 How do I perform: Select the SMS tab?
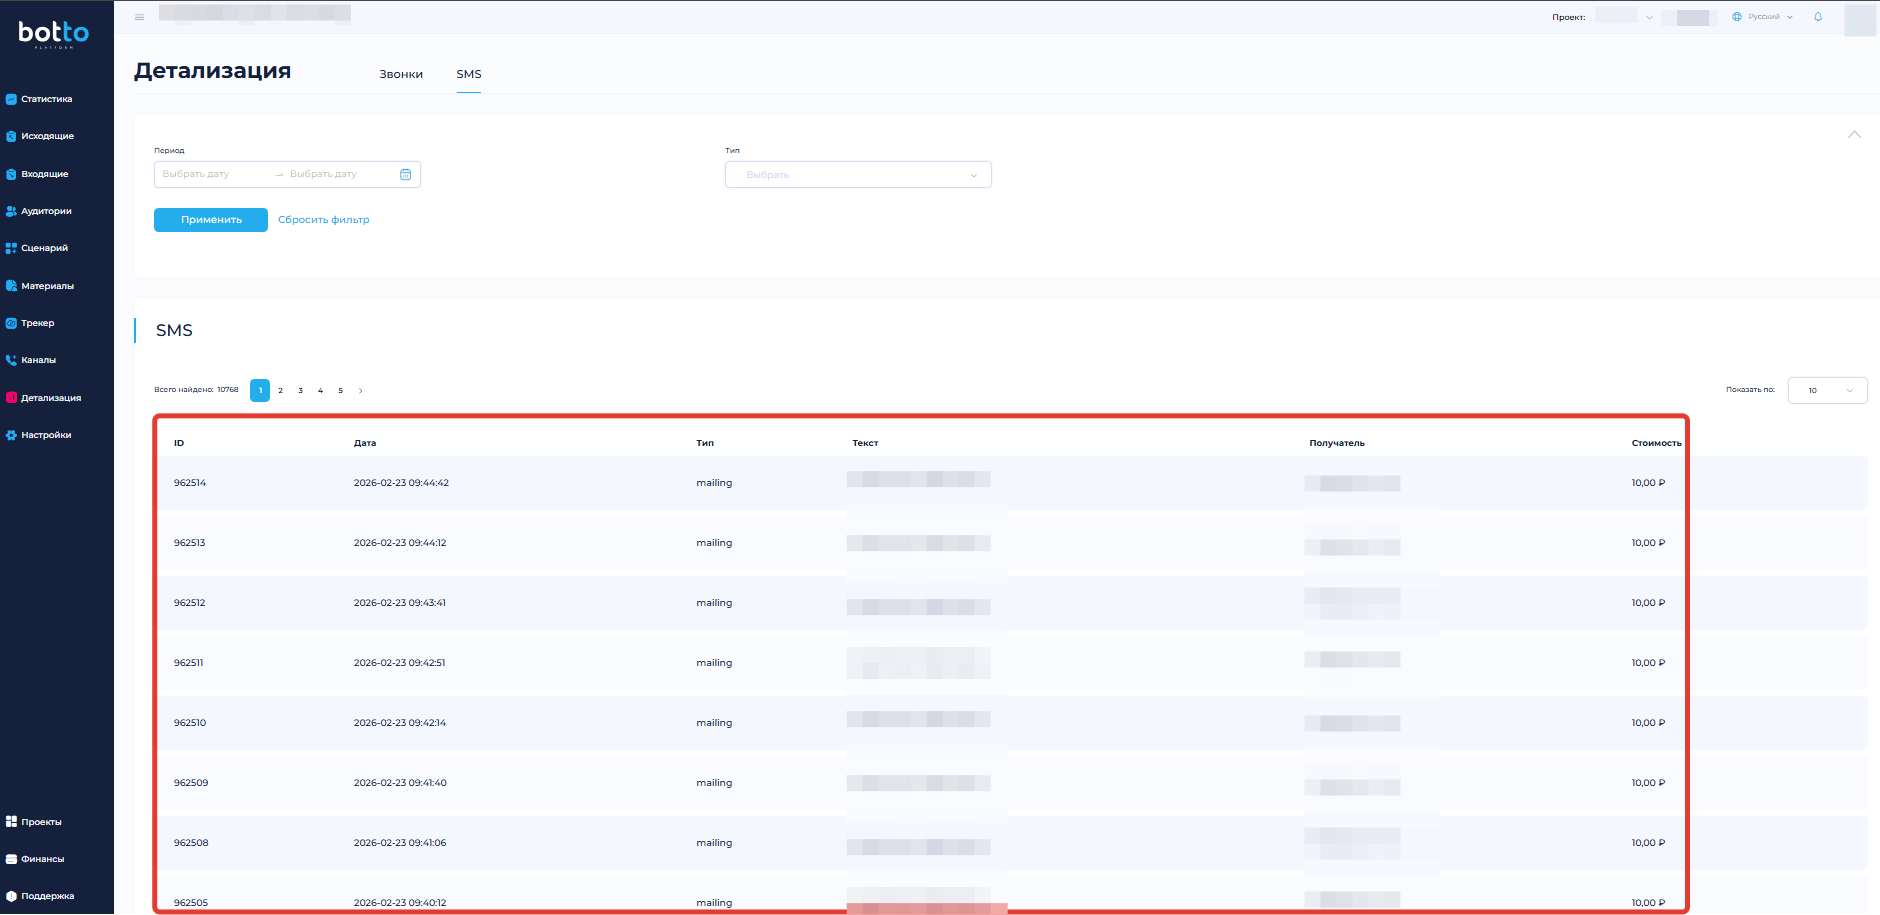[x=469, y=74]
